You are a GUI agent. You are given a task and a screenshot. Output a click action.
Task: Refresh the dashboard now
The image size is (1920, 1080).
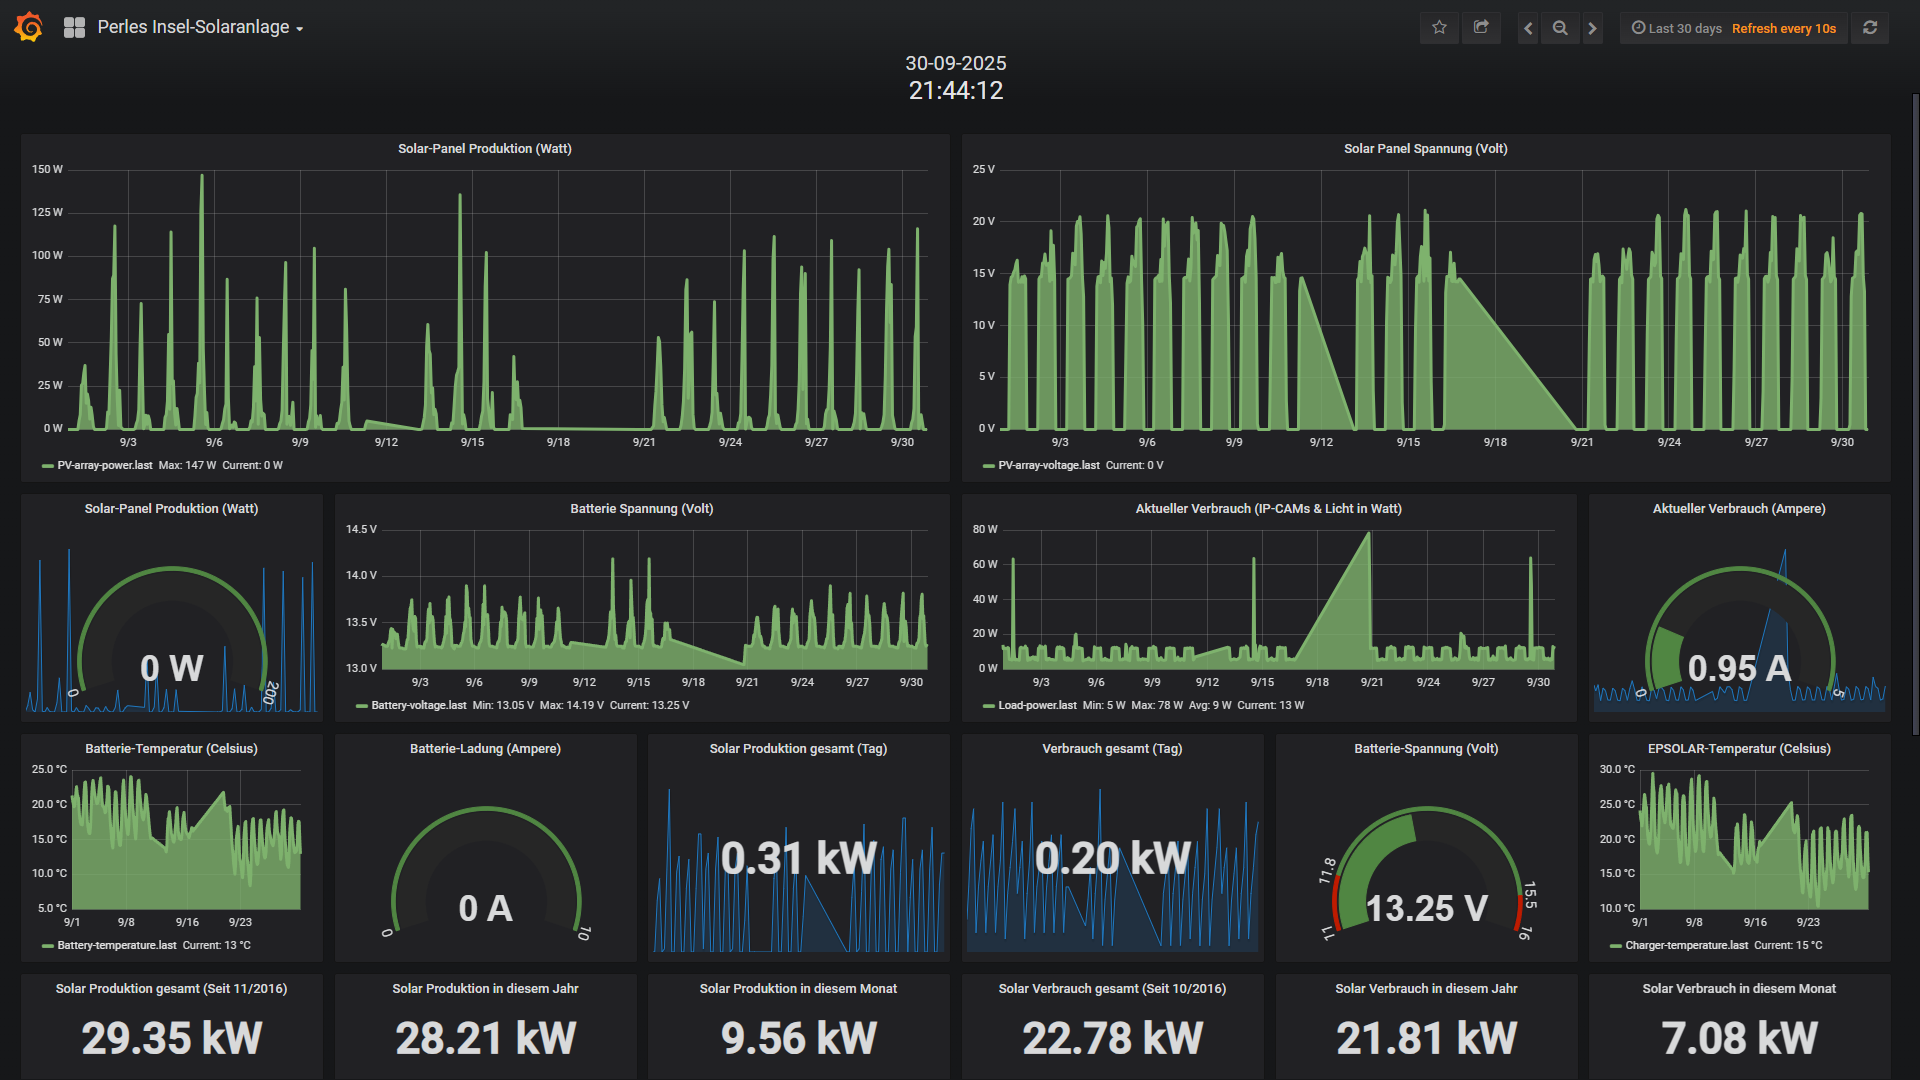coord(1870,28)
